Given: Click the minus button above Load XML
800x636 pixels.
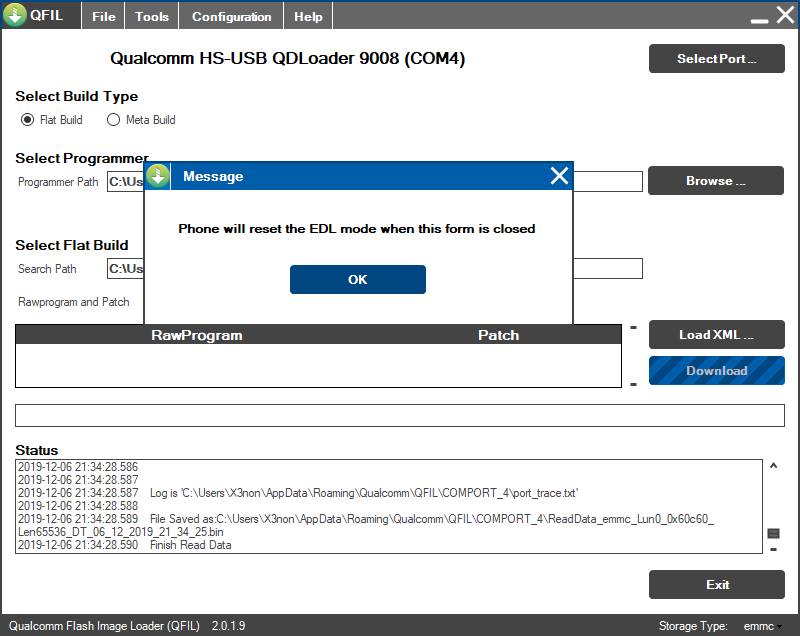Looking at the screenshot, I should point(633,327).
